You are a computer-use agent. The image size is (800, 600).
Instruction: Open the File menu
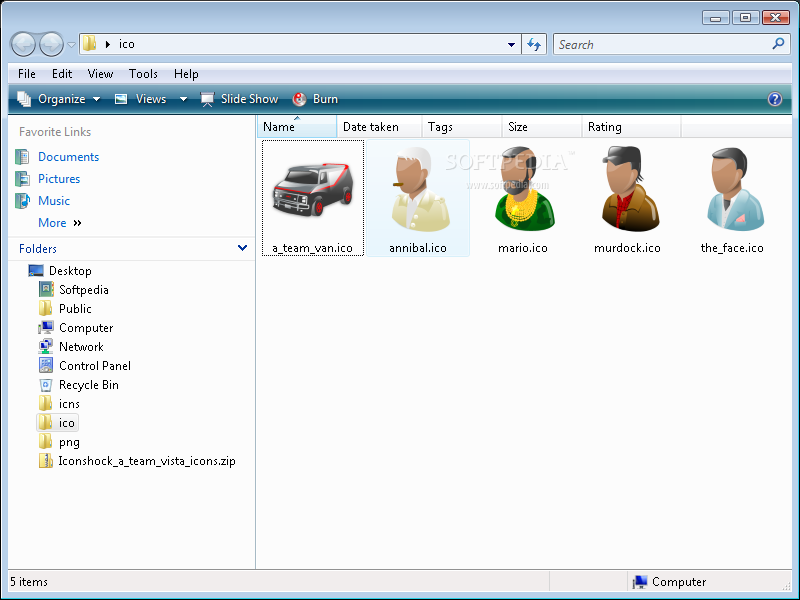click(27, 74)
